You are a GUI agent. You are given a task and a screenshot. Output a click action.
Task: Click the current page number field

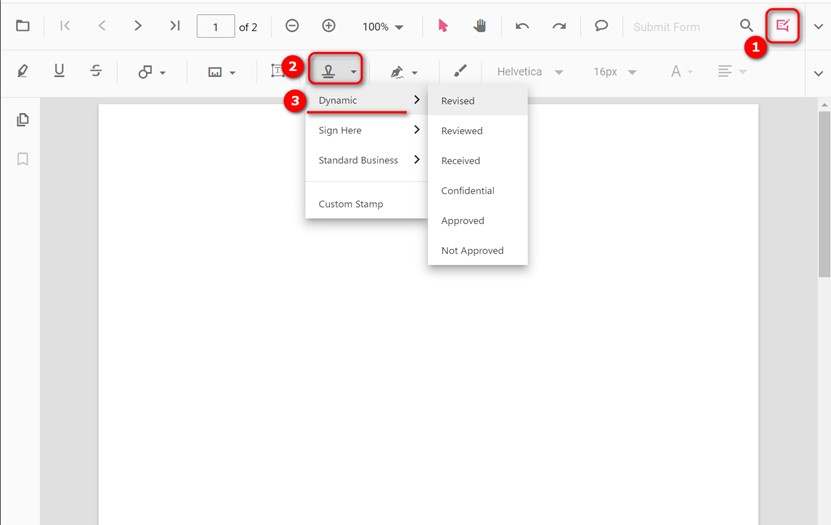click(216, 27)
